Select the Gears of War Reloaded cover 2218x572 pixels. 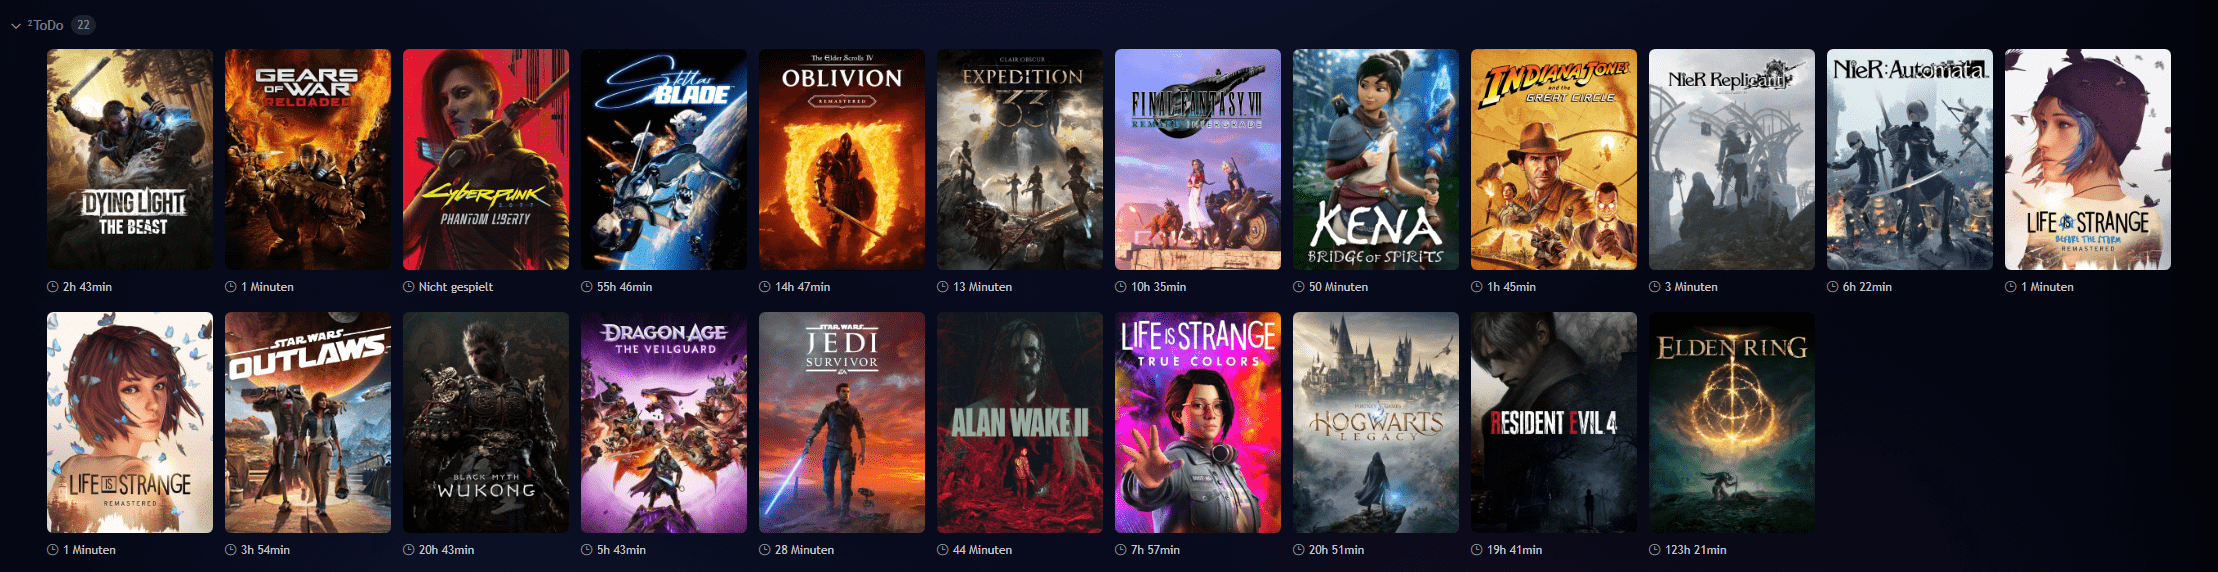(308, 159)
